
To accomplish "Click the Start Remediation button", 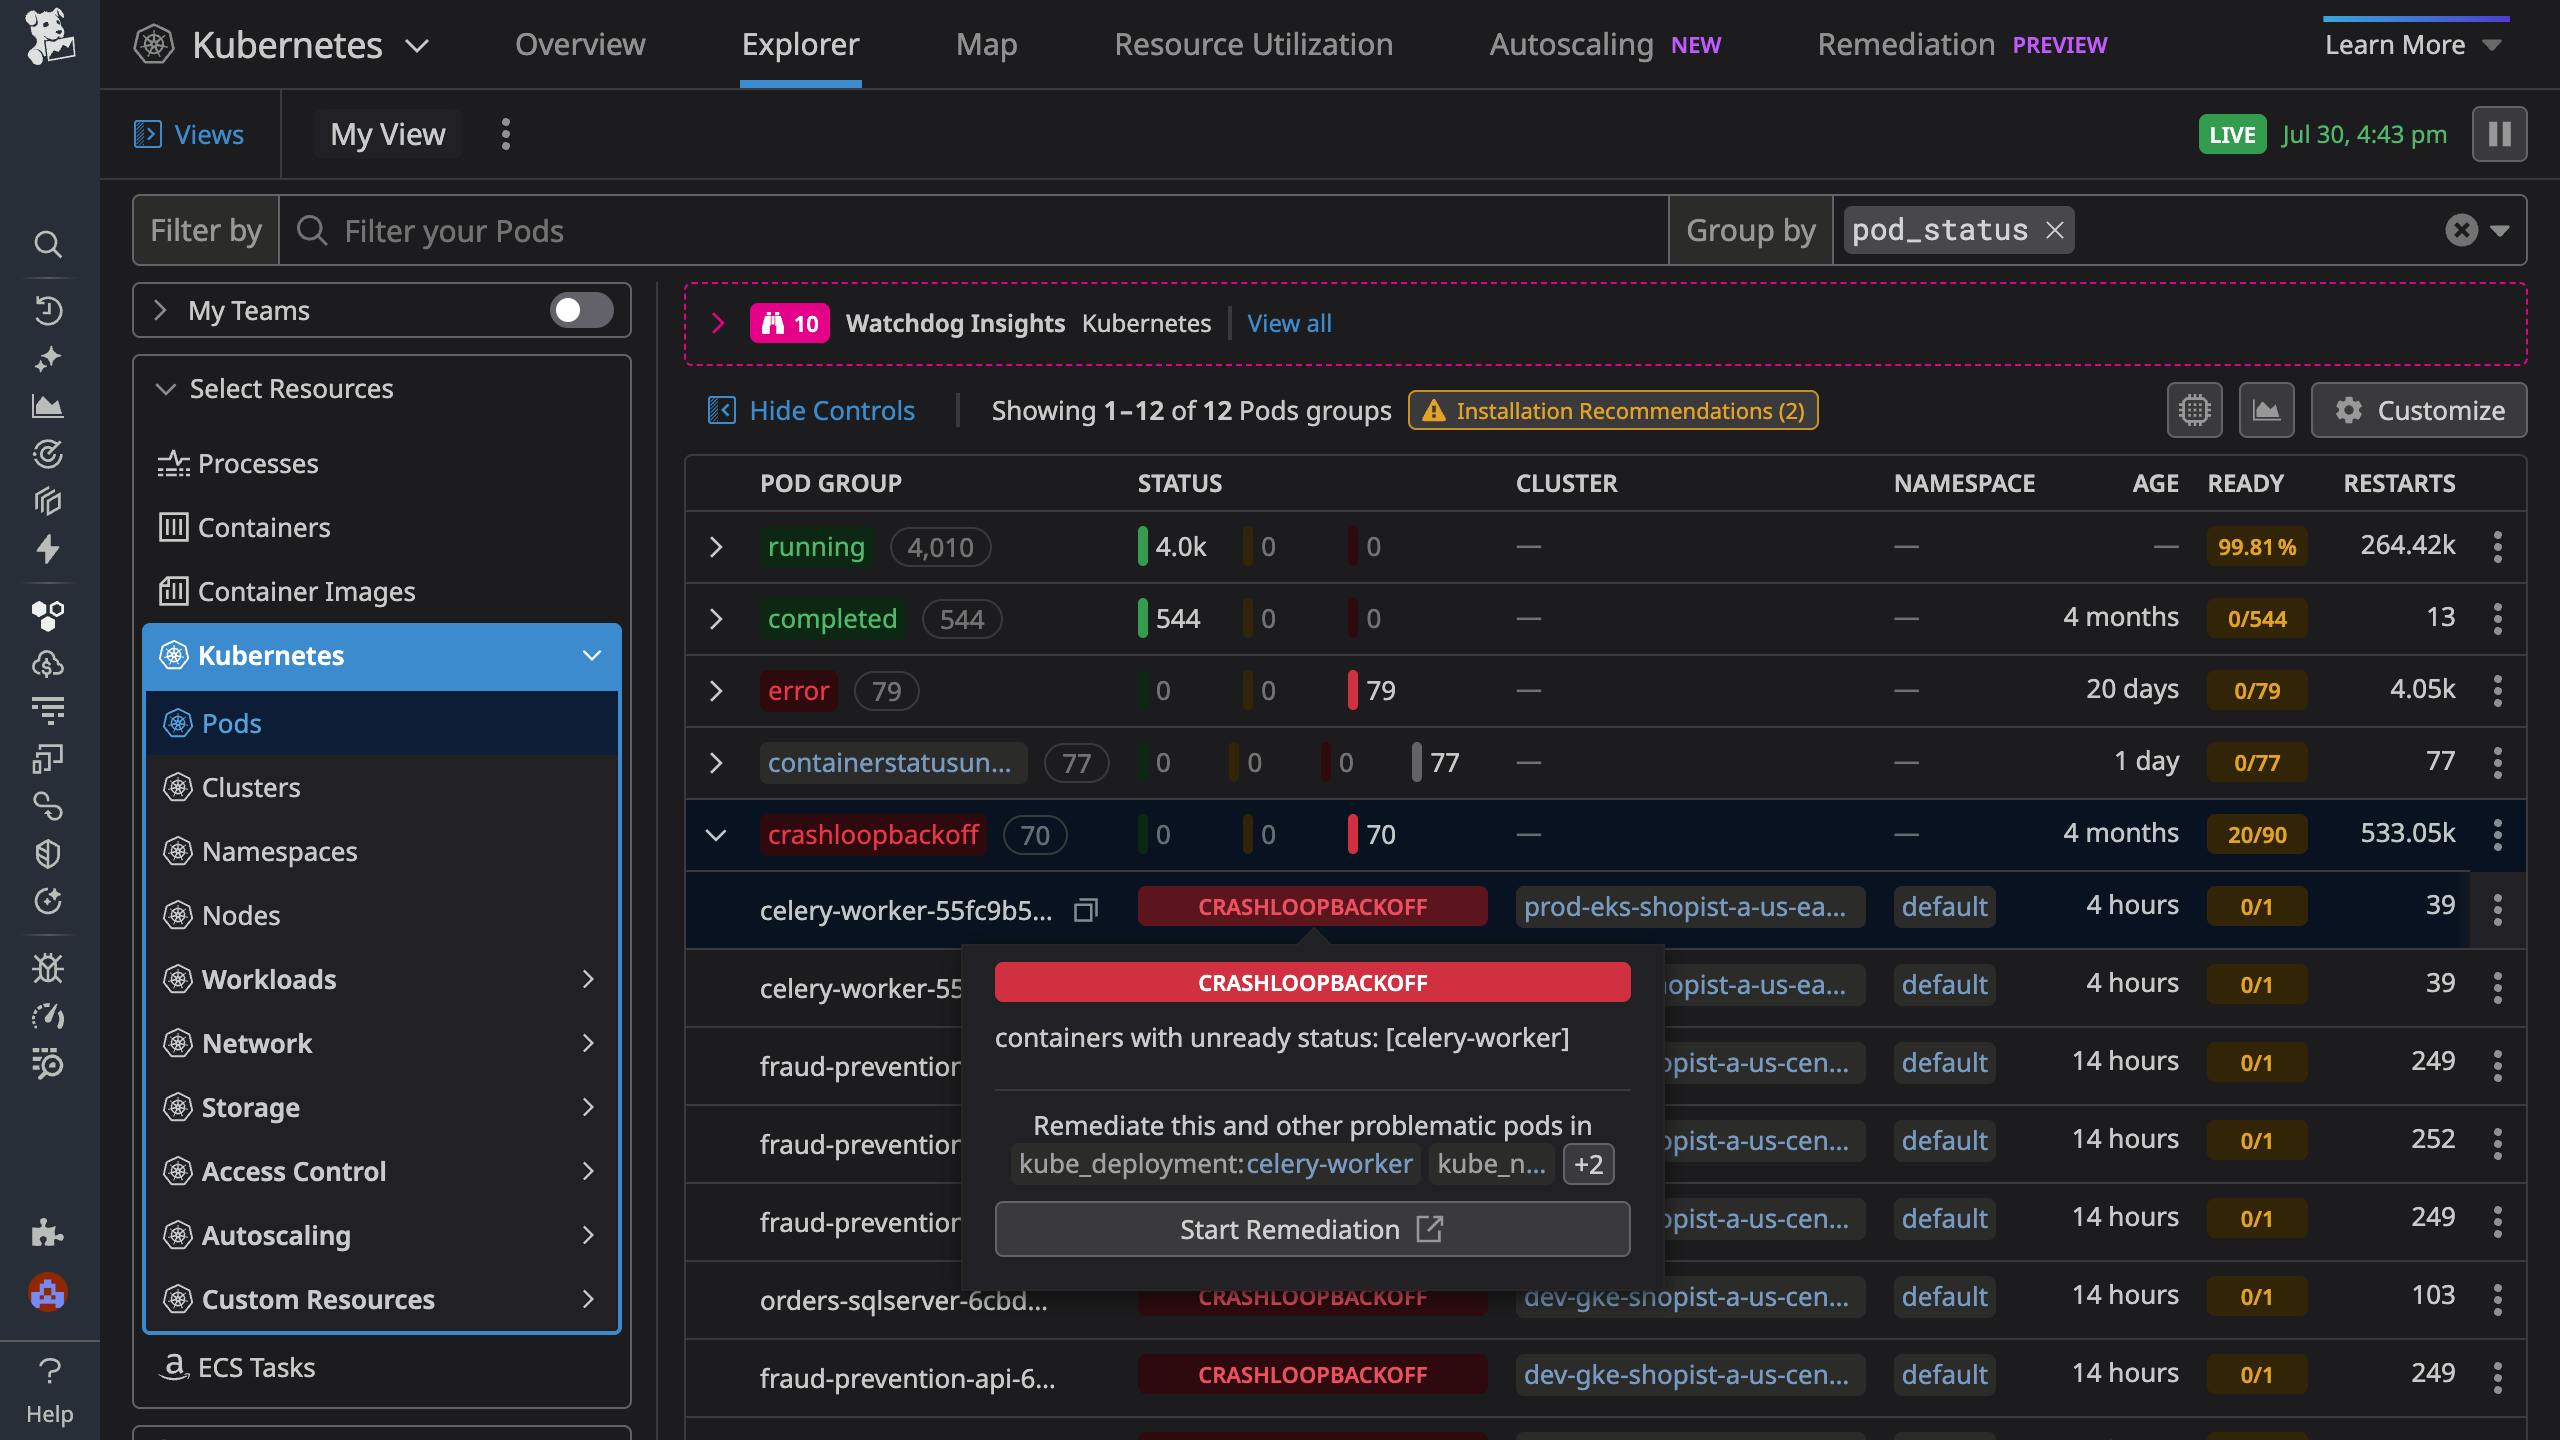I will coord(1311,1229).
